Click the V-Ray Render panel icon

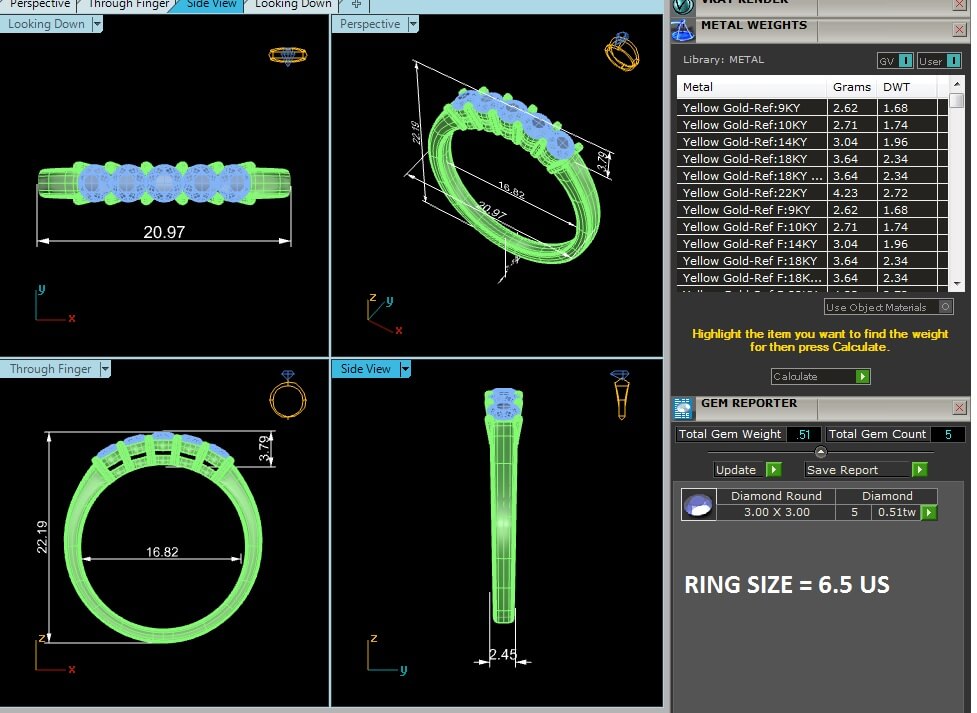(683, 4)
